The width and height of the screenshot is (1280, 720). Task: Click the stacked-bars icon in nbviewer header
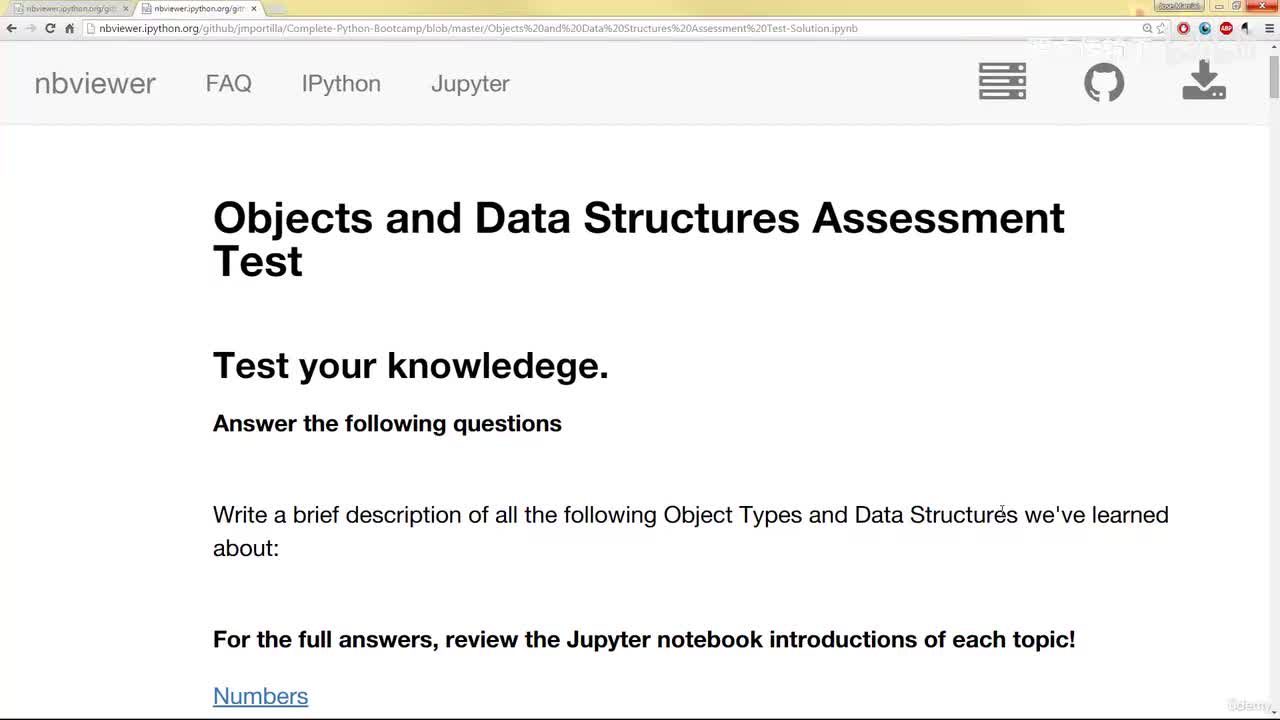pyautogui.click(x=1002, y=82)
